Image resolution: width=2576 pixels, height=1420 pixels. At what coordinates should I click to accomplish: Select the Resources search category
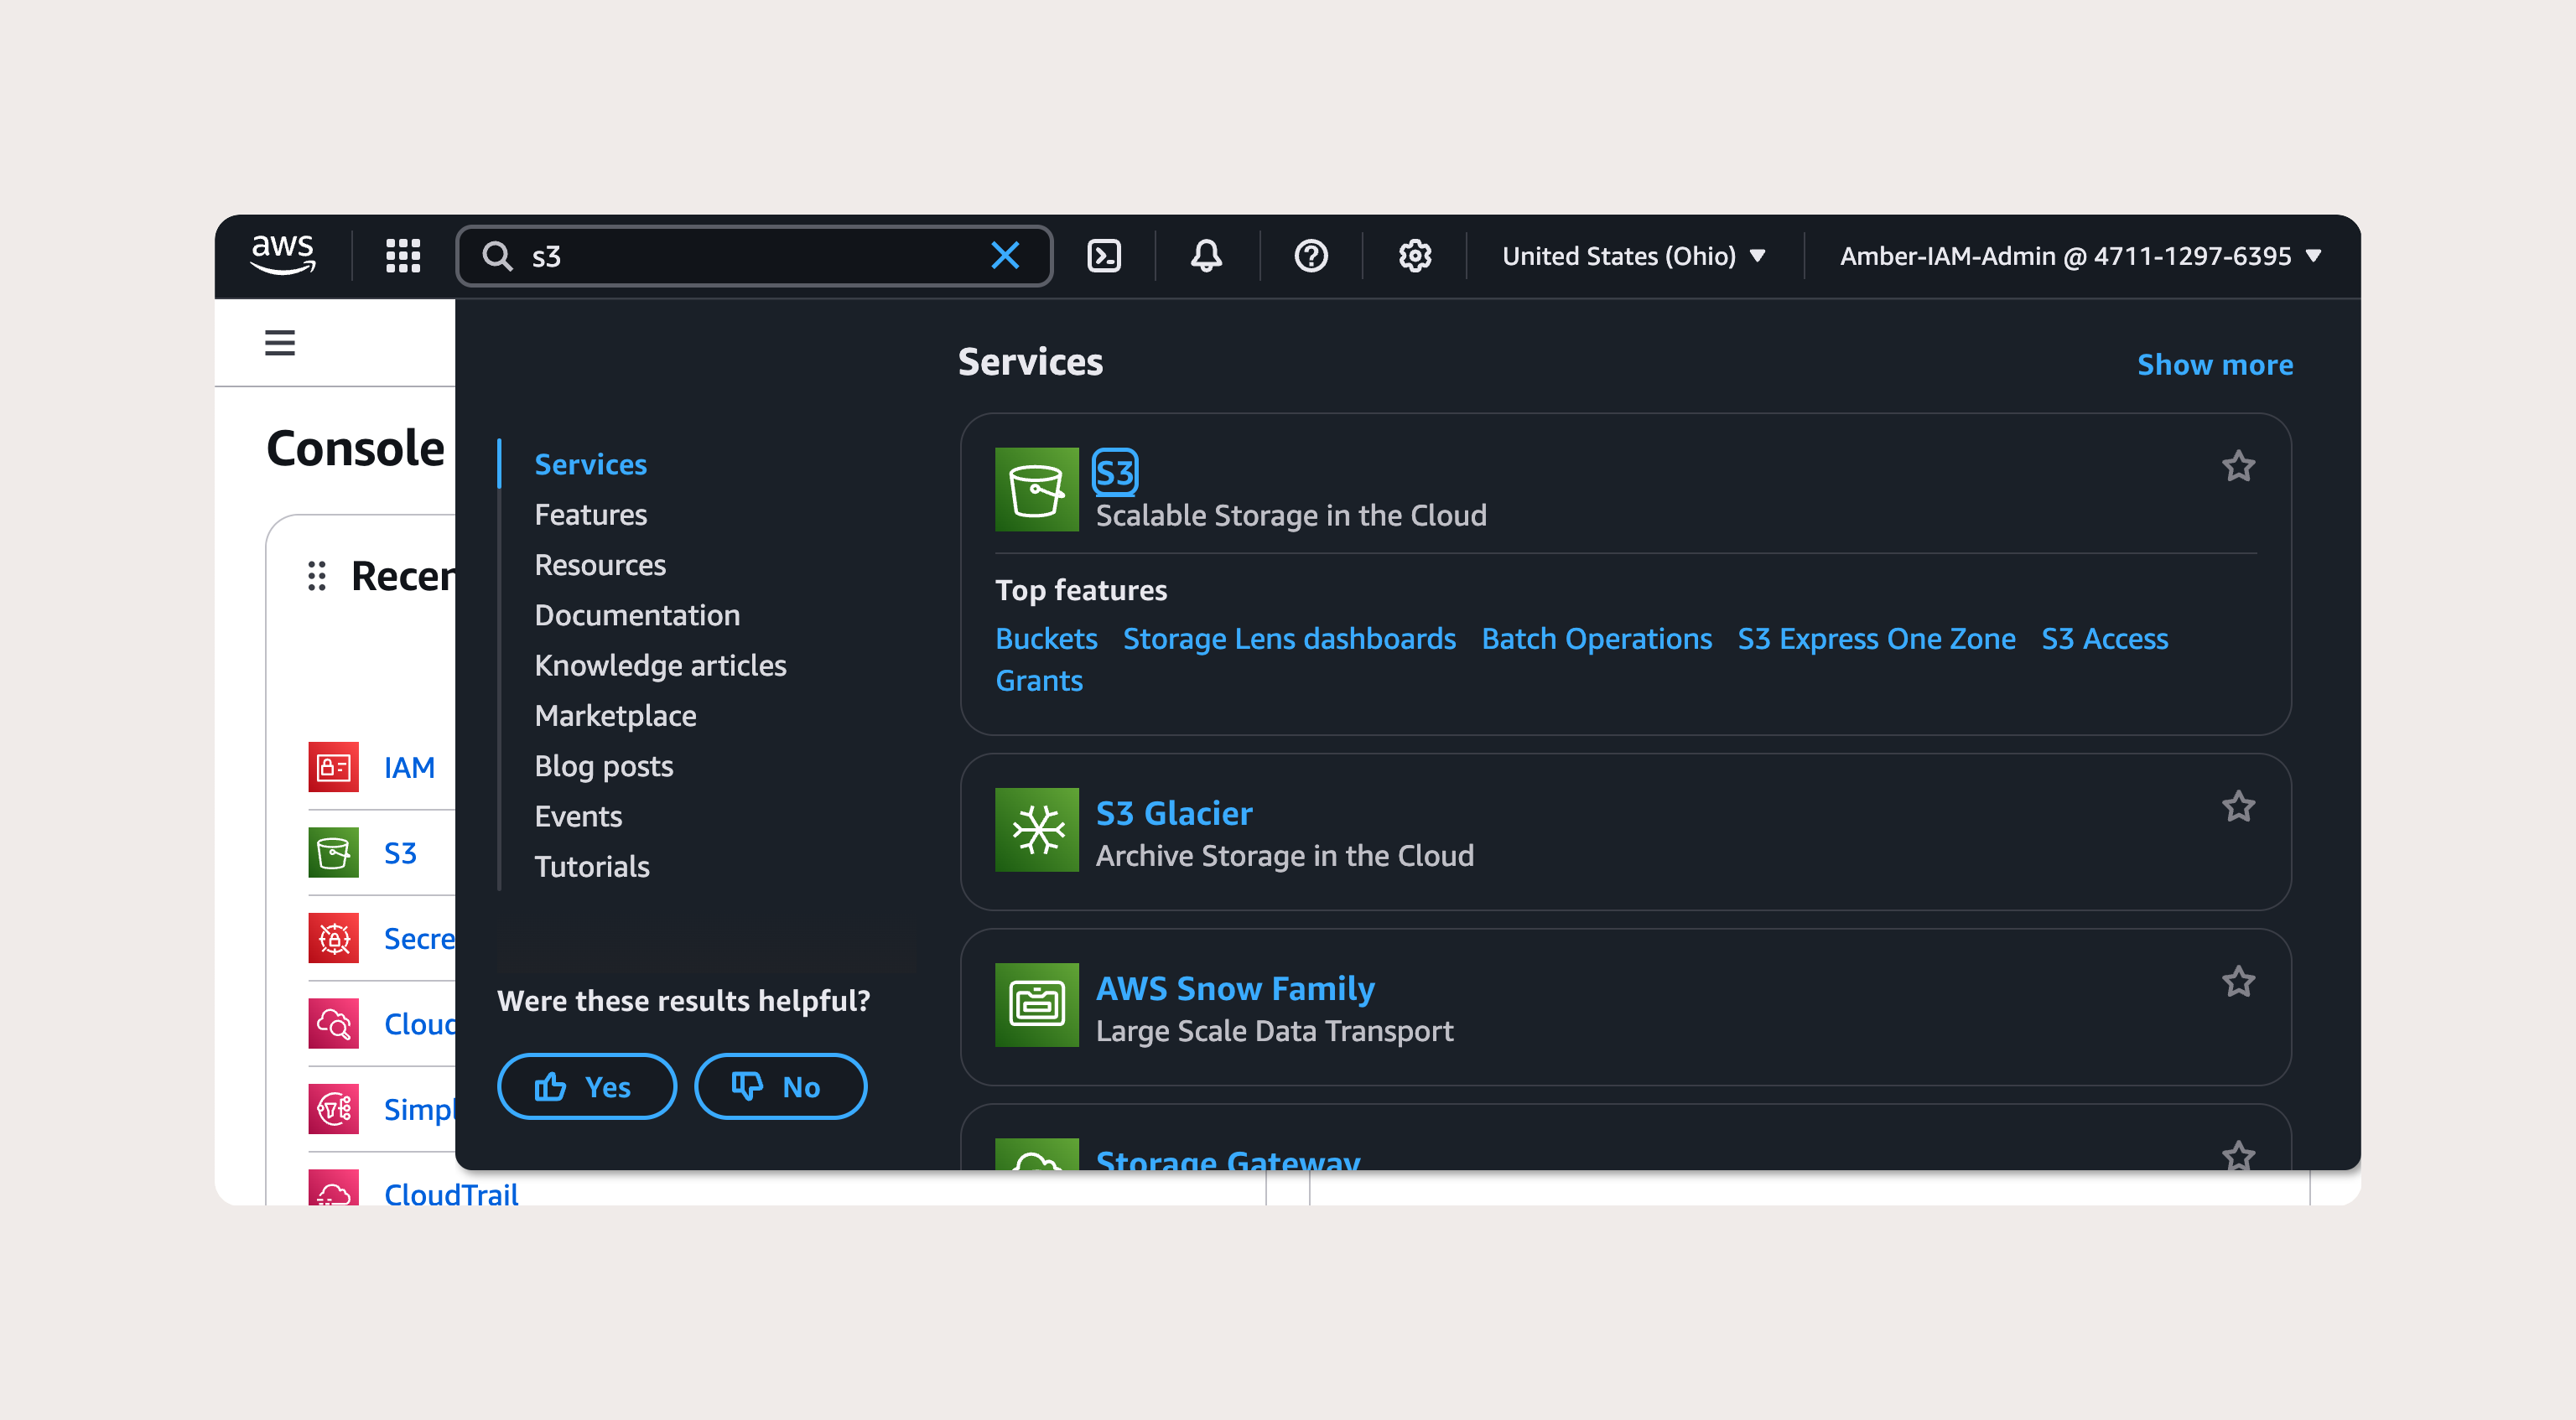[x=600, y=565]
